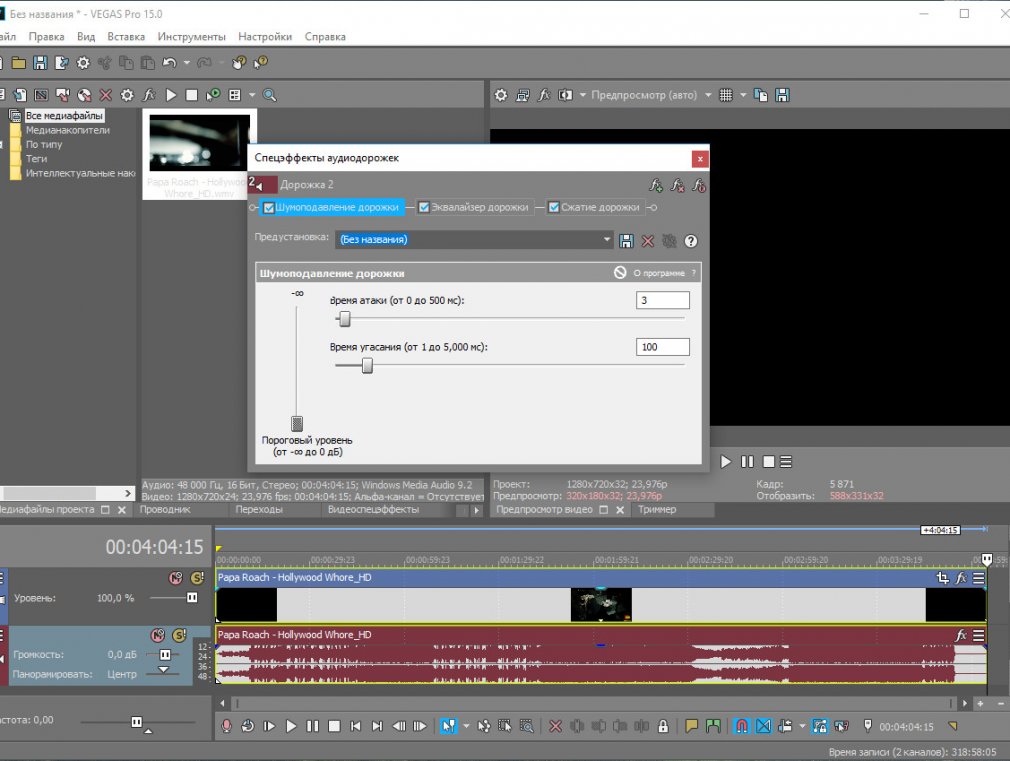Open Инструменты menu

[191, 37]
